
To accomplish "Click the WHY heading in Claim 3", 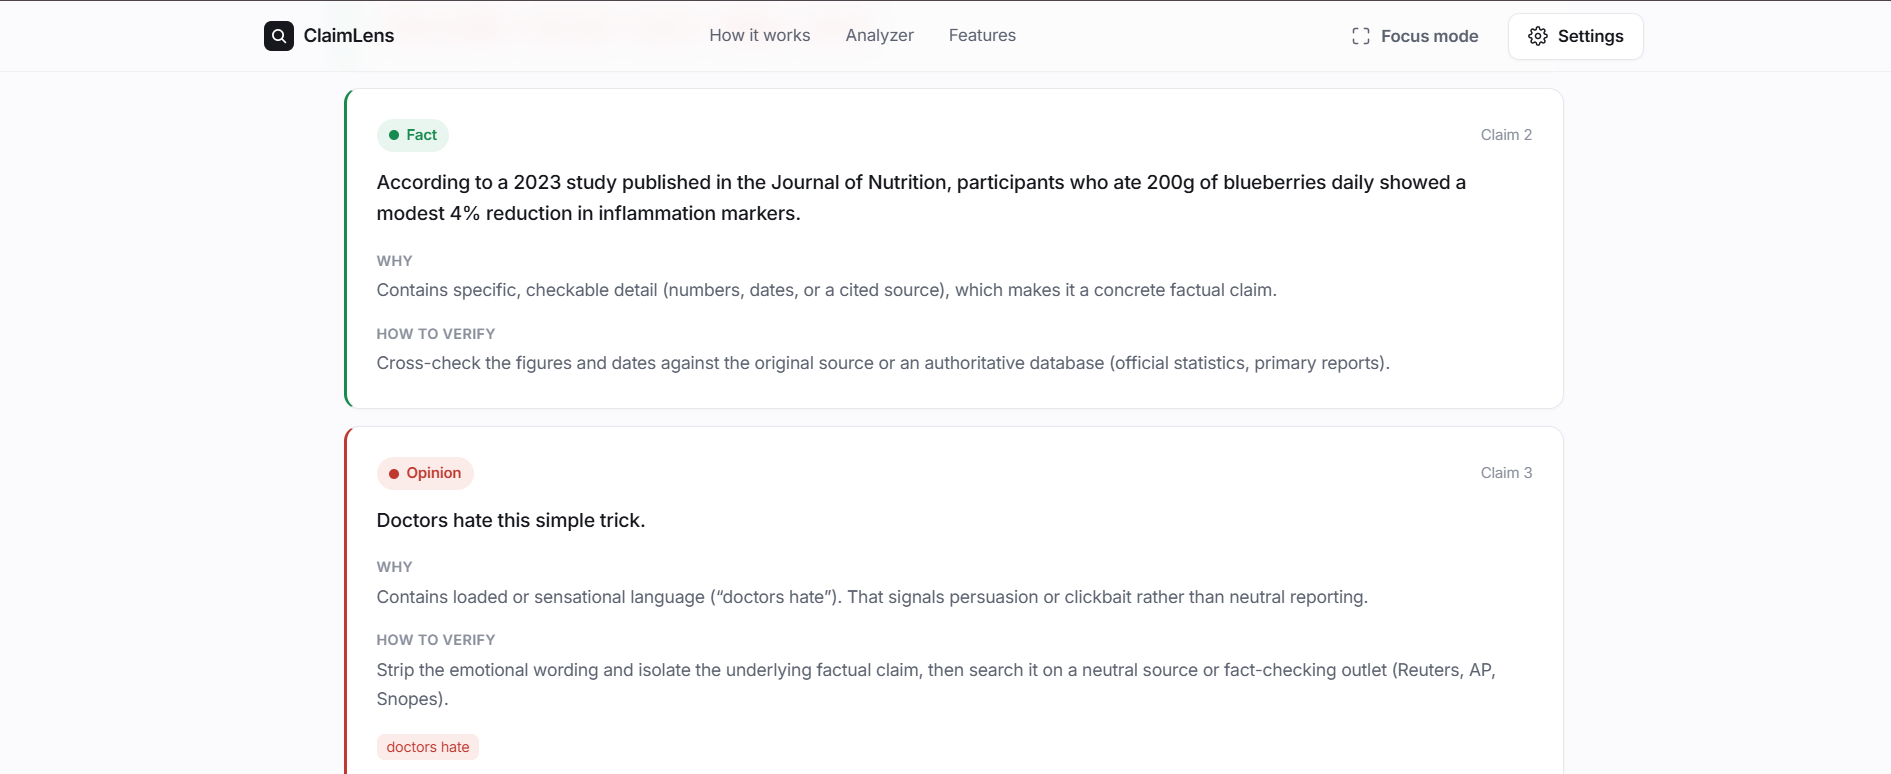I will [x=394, y=567].
